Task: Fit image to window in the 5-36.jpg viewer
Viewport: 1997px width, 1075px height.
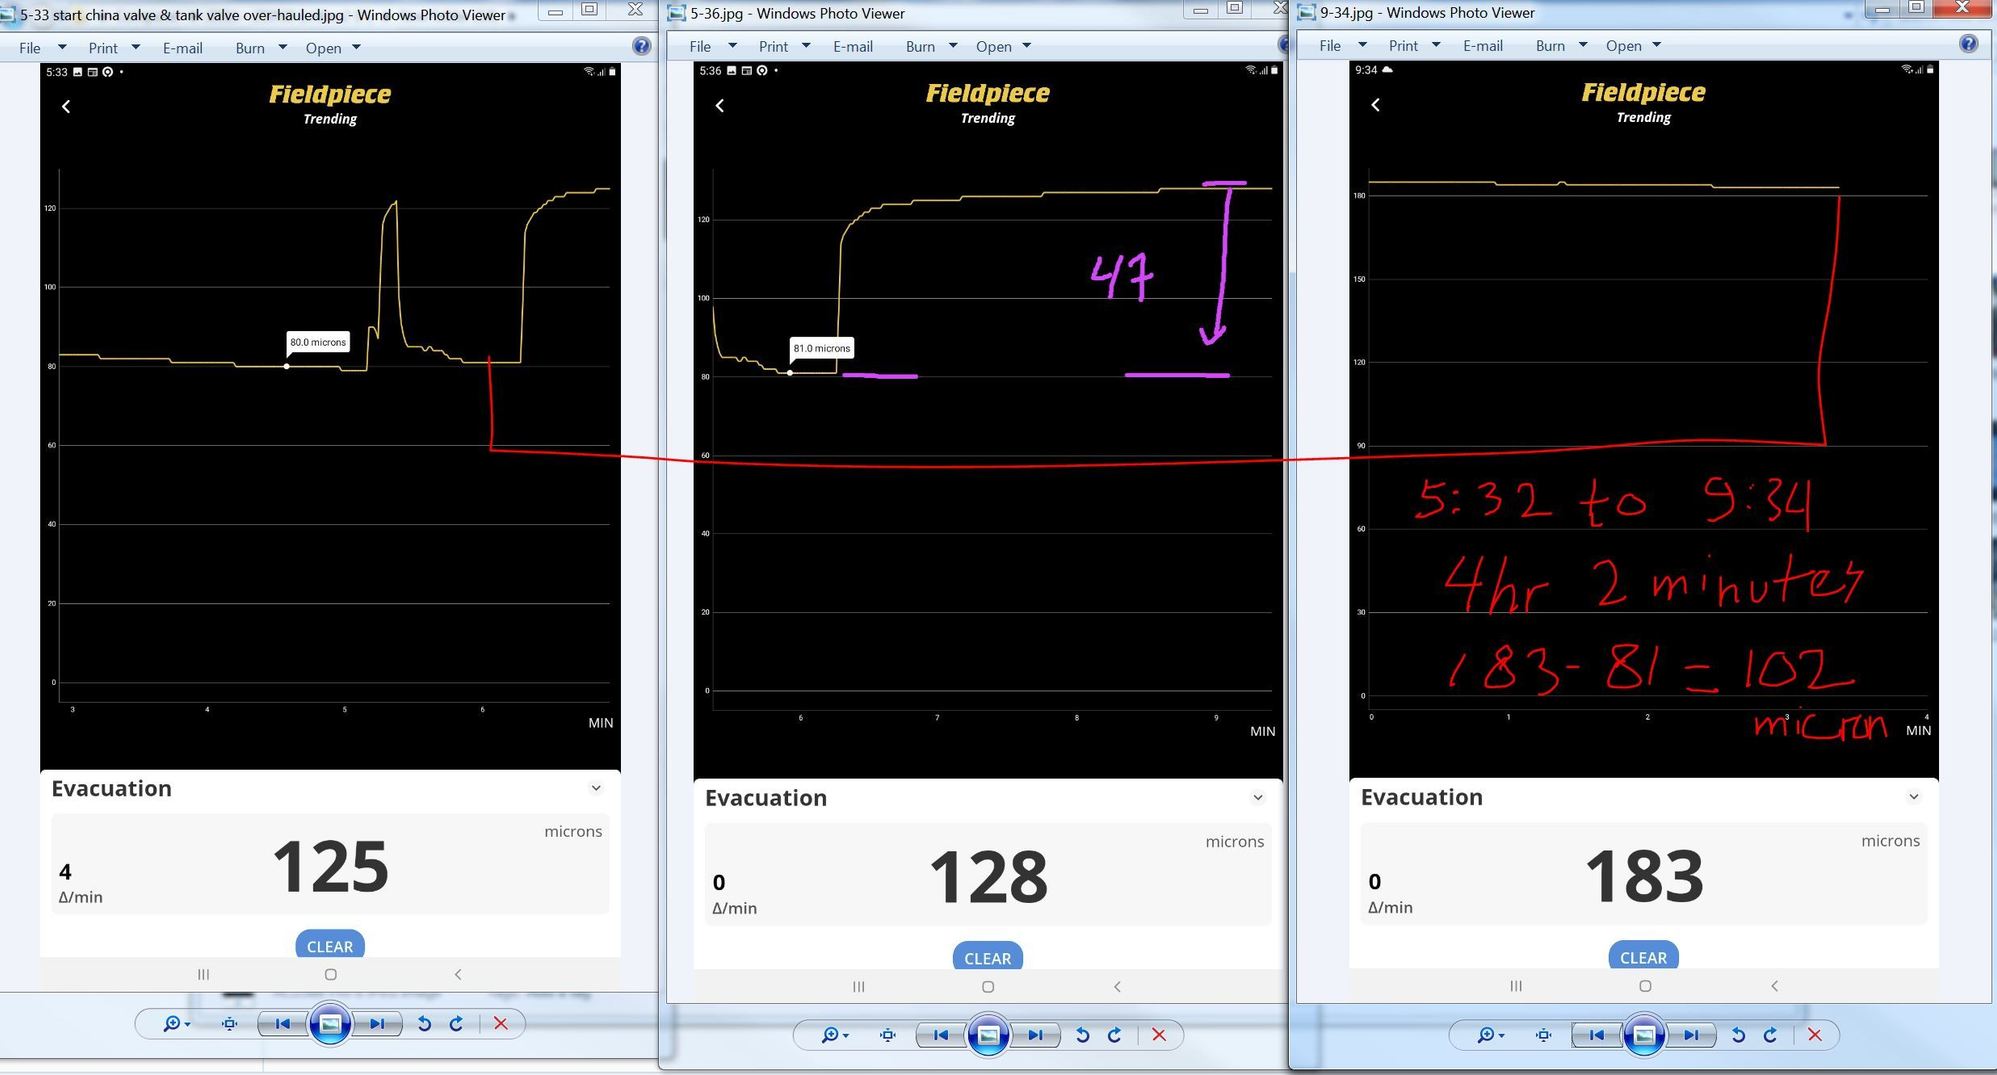Action: [x=888, y=1035]
